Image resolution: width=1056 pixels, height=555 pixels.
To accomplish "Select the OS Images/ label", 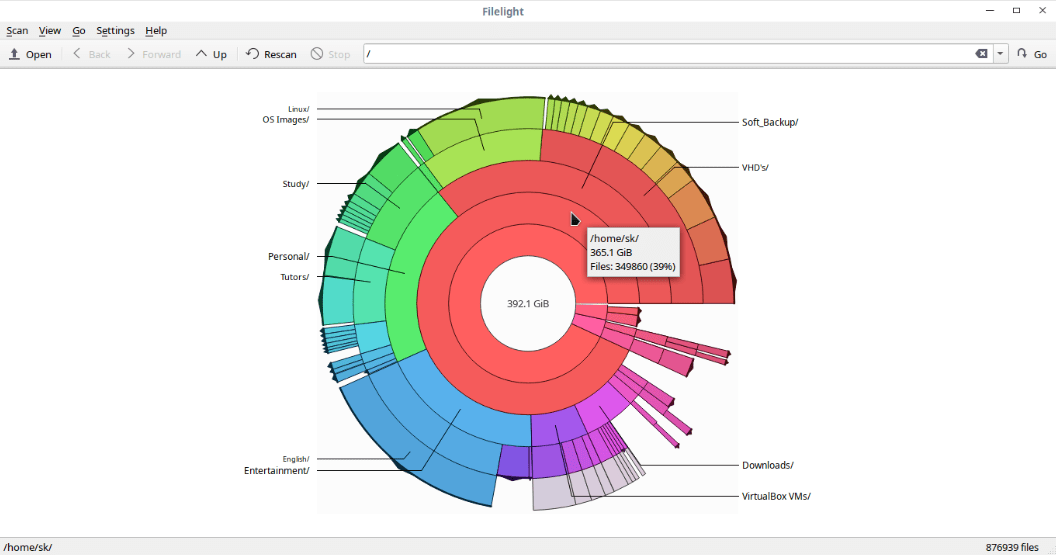I will [x=286, y=120].
